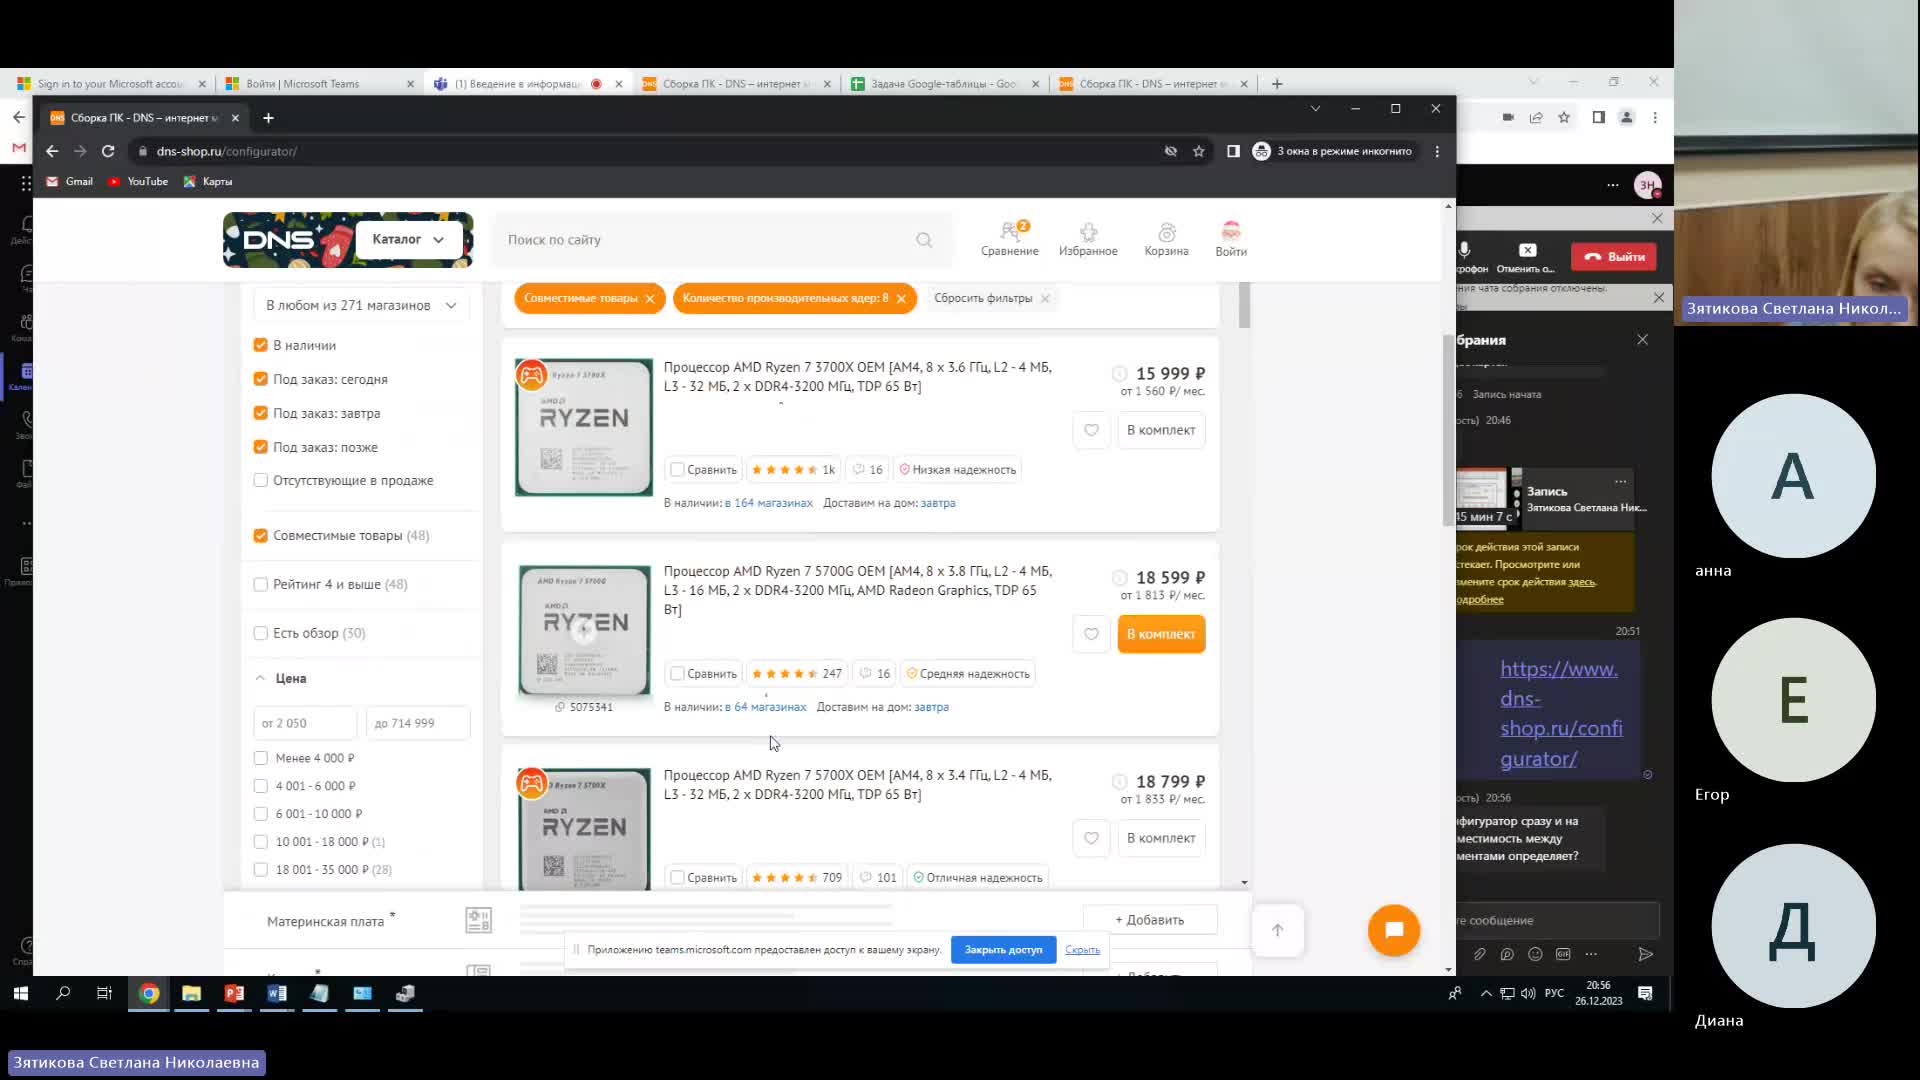Viewport: 1920px width, 1080px height.
Task: Click the Добавить button for Материнская плата
Action: [x=1150, y=920]
